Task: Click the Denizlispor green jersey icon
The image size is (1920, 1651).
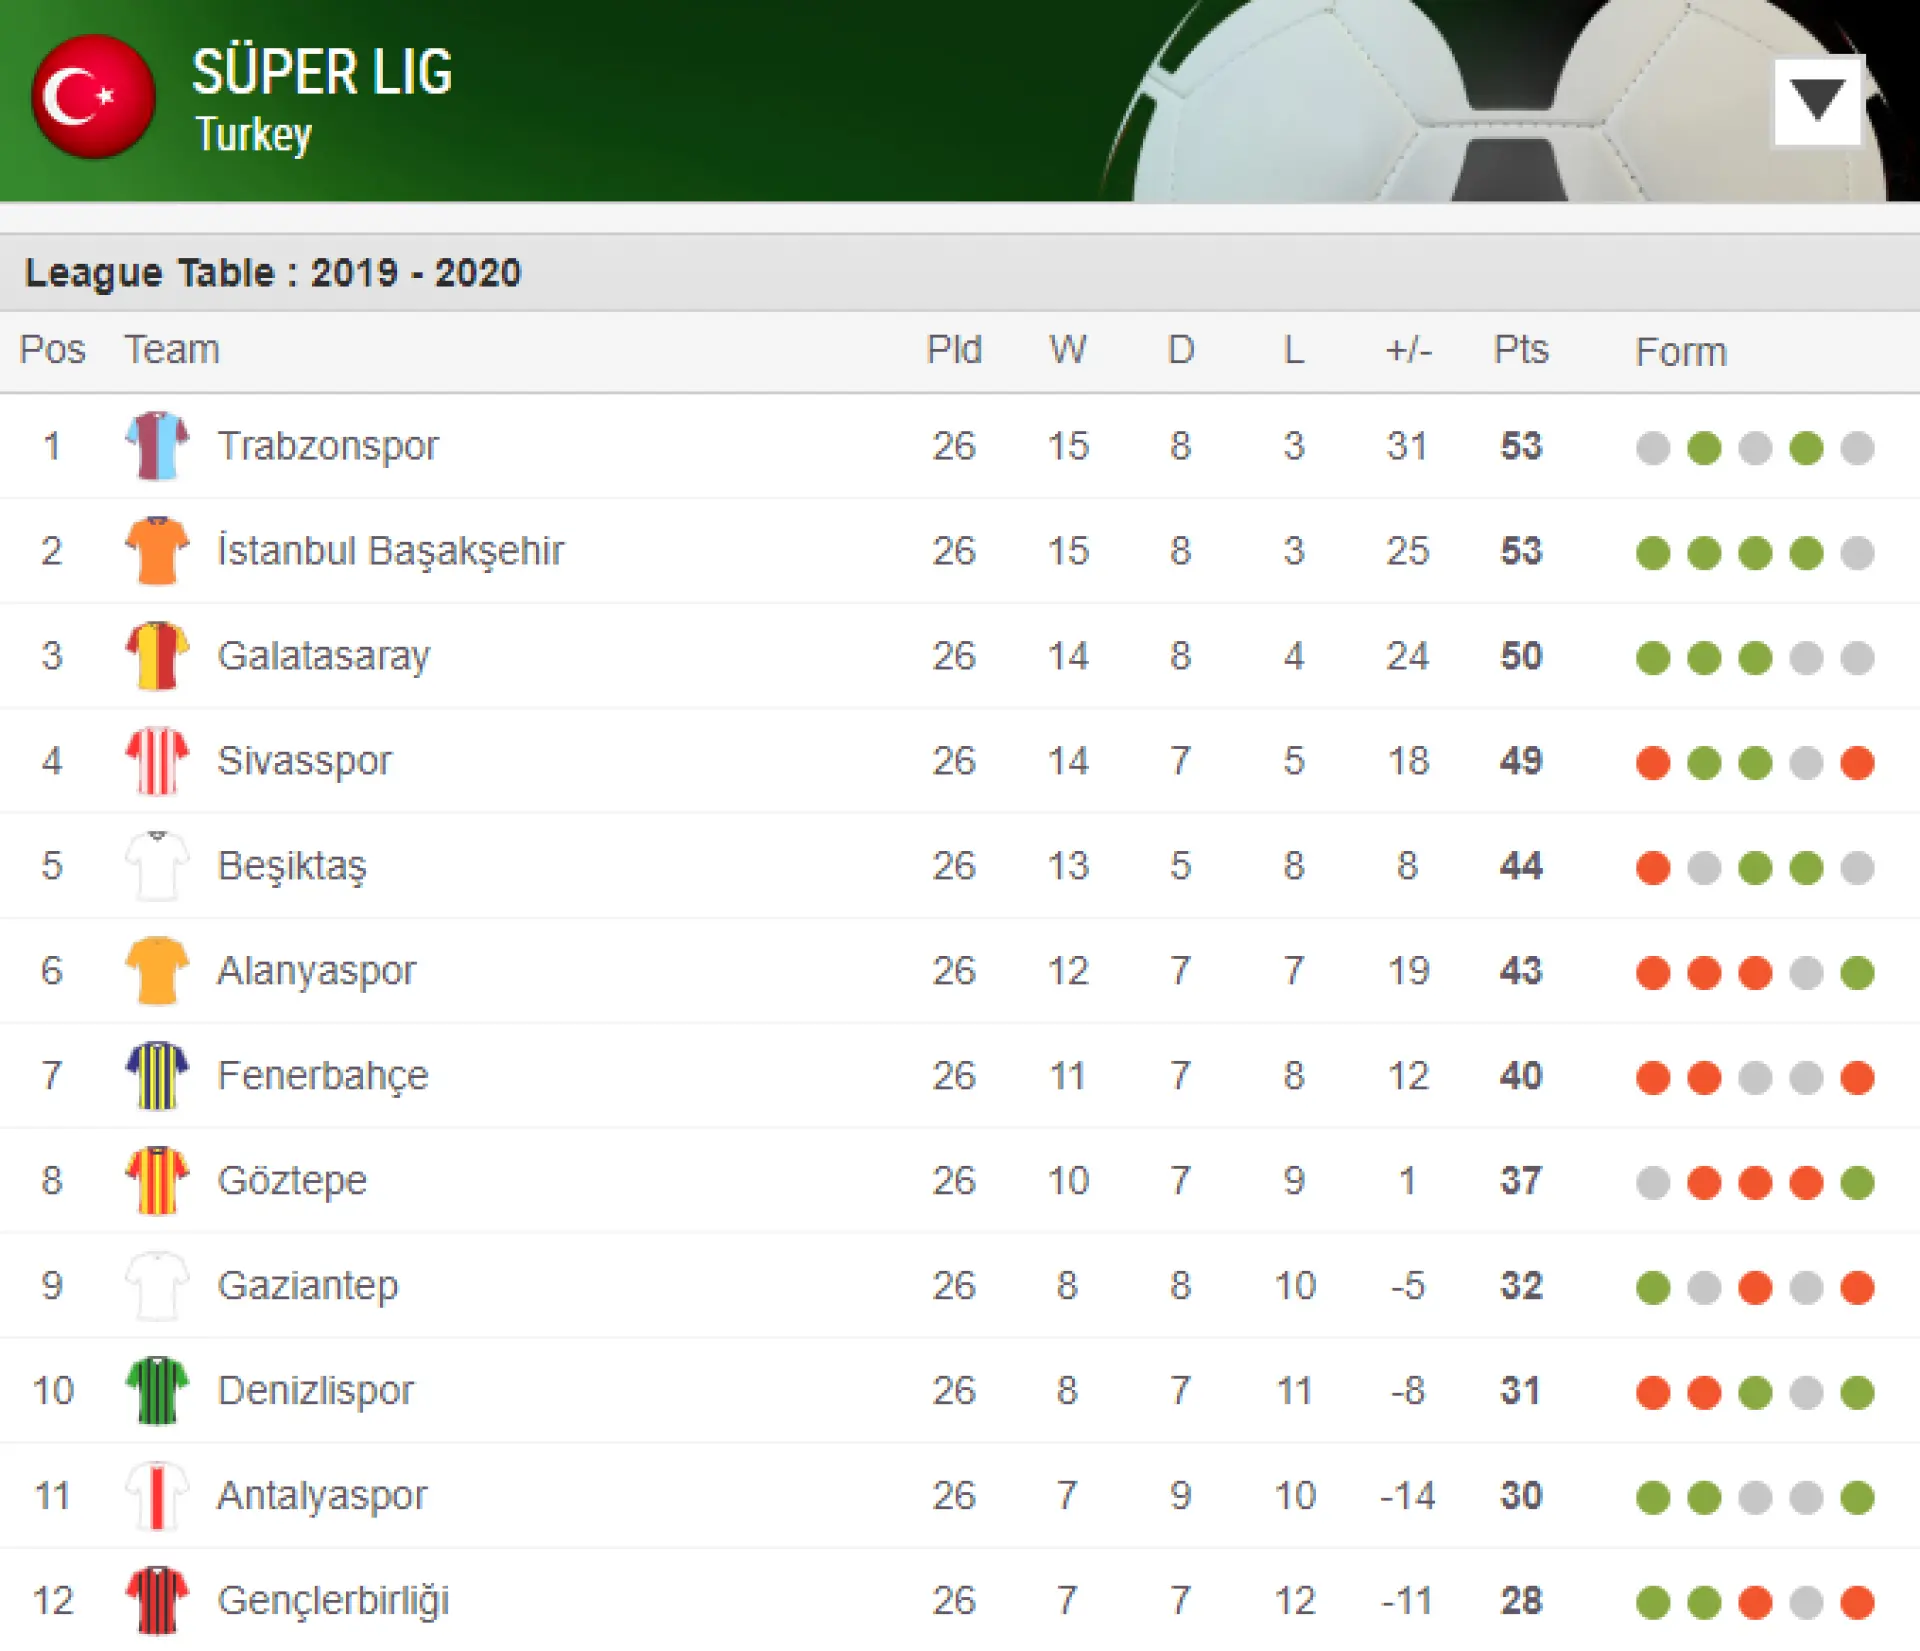Action: tap(157, 1391)
